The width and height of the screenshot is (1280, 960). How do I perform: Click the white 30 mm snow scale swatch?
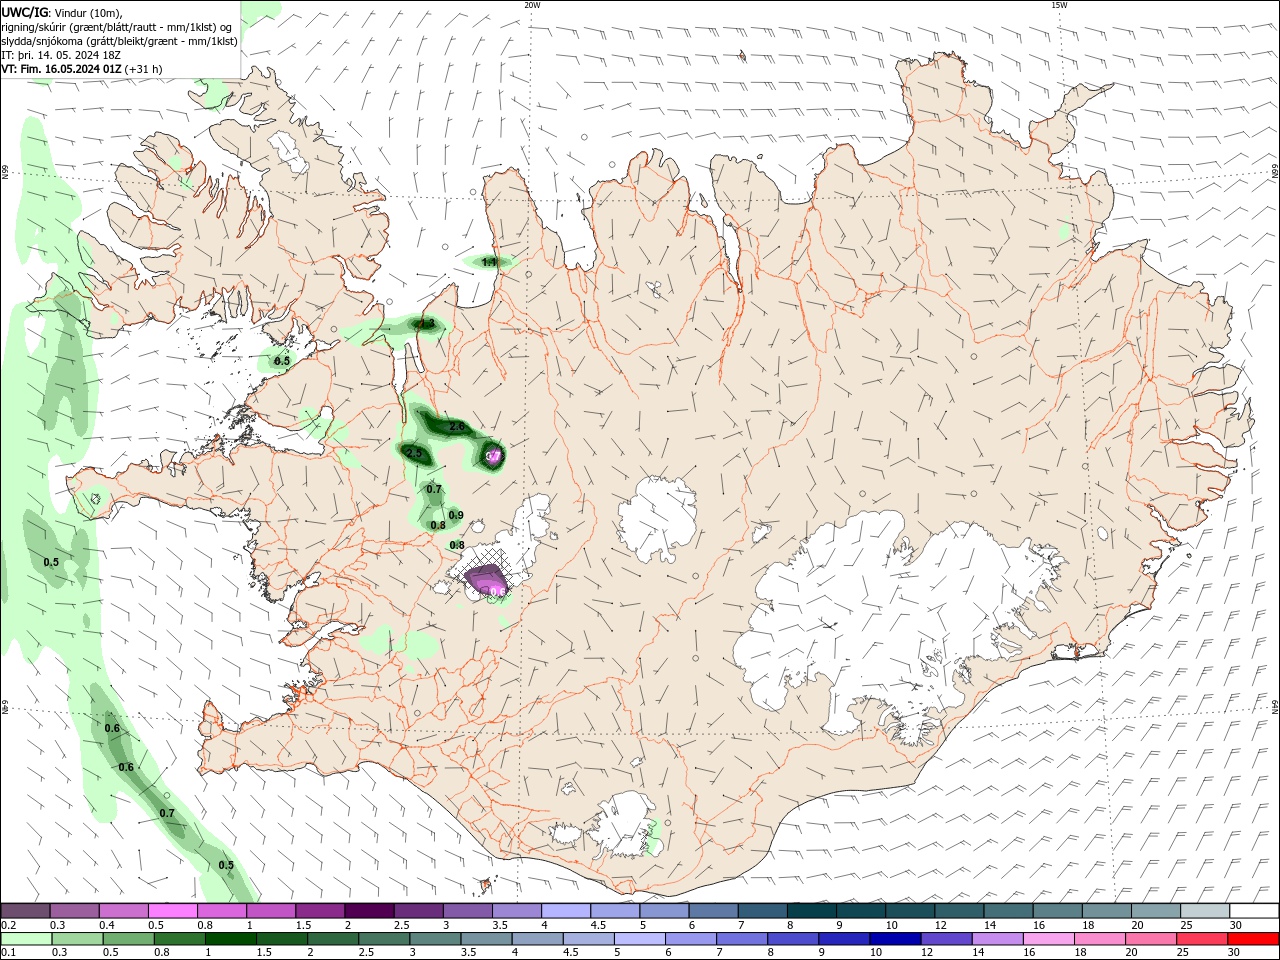[x=1254, y=911]
